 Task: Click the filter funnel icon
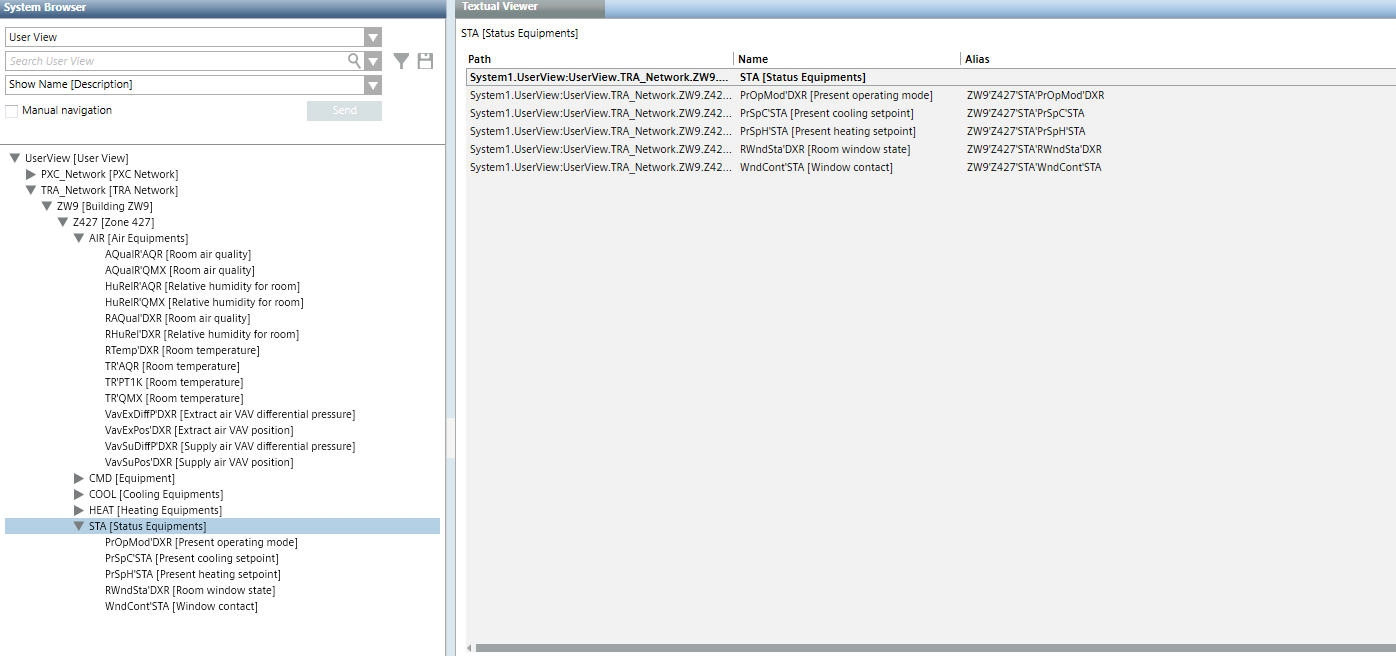click(x=401, y=62)
